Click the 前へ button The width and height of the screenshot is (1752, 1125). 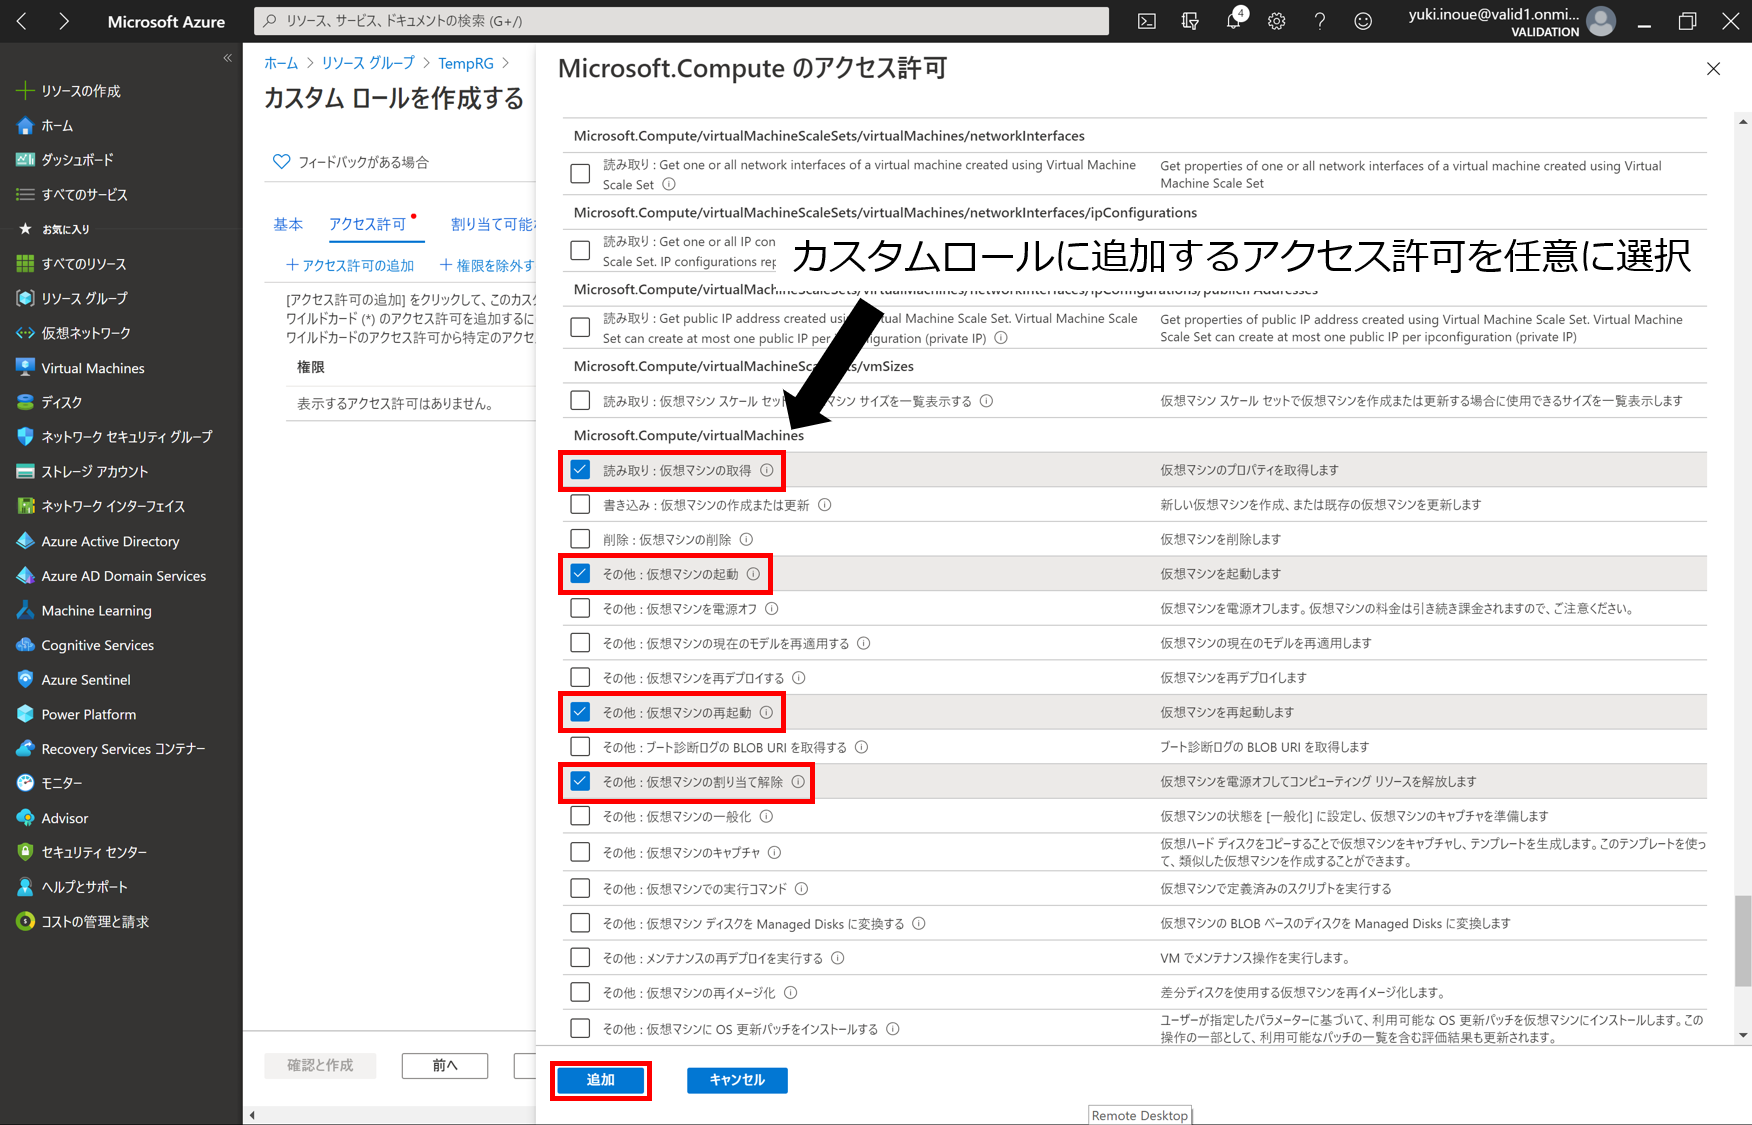(445, 1066)
